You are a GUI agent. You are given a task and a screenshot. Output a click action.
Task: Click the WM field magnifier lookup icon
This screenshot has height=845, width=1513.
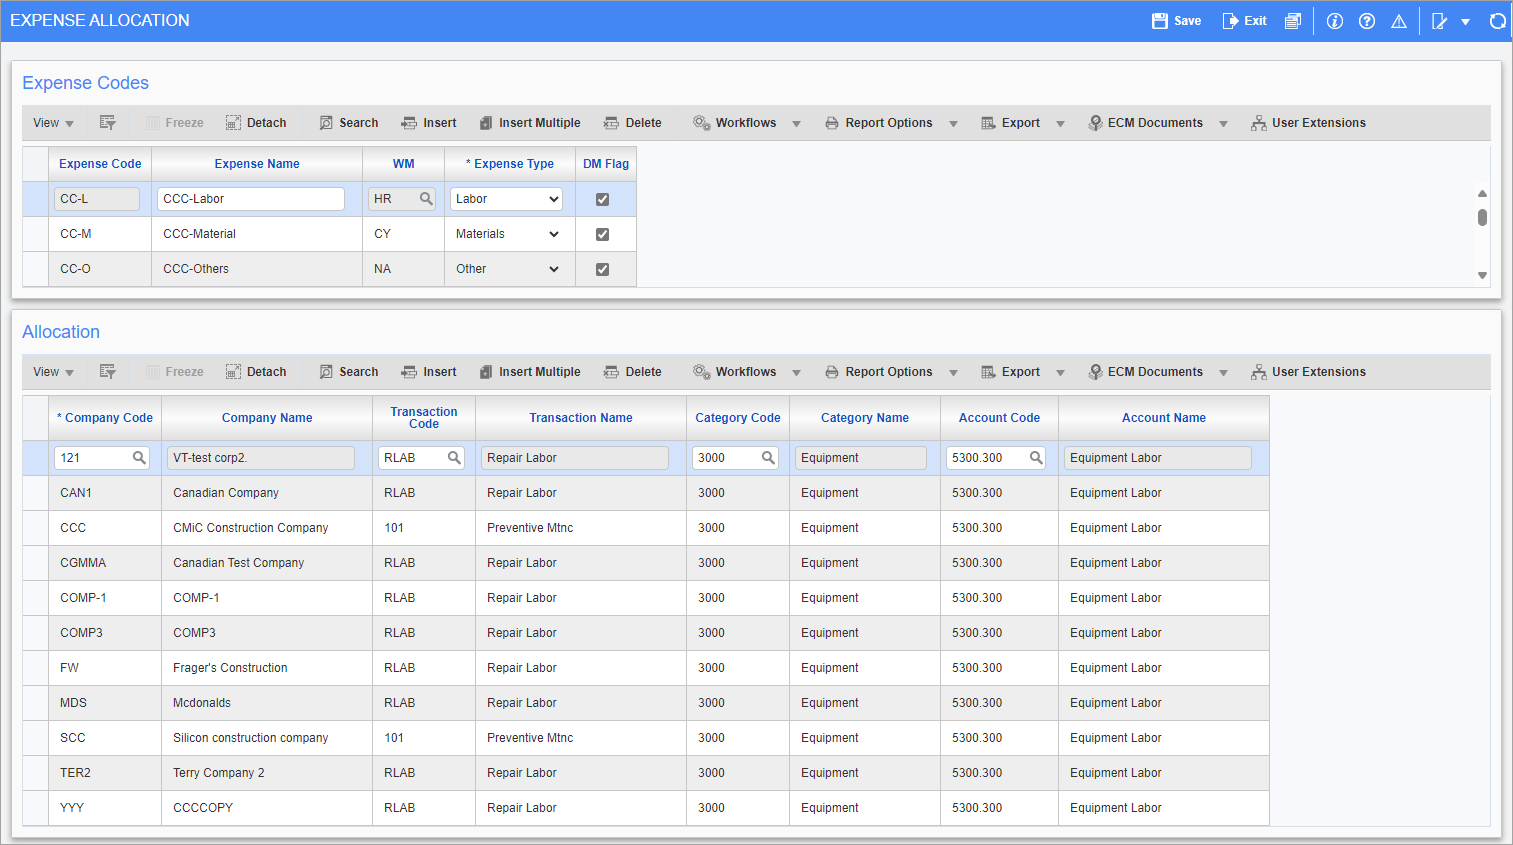[426, 199]
